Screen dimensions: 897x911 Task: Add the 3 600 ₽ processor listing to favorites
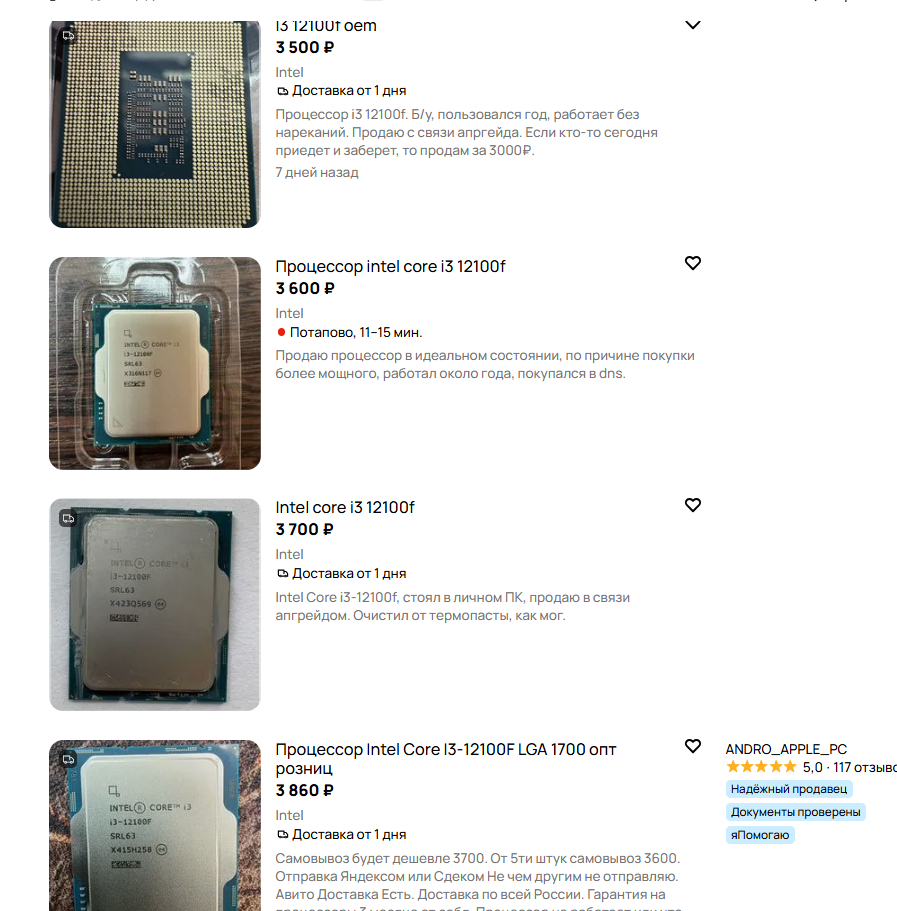(x=693, y=263)
